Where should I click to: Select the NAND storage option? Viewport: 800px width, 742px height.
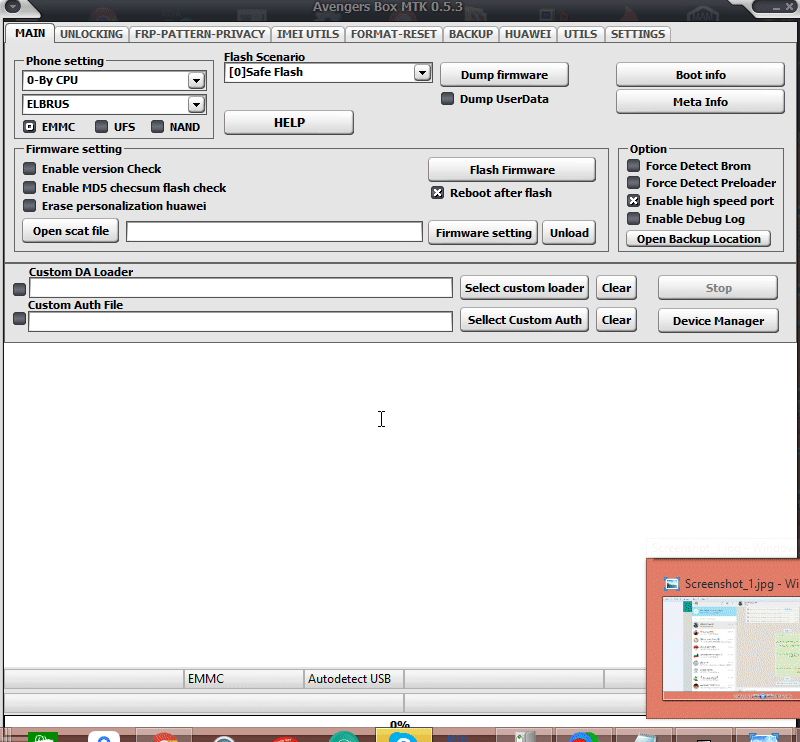(157, 127)
